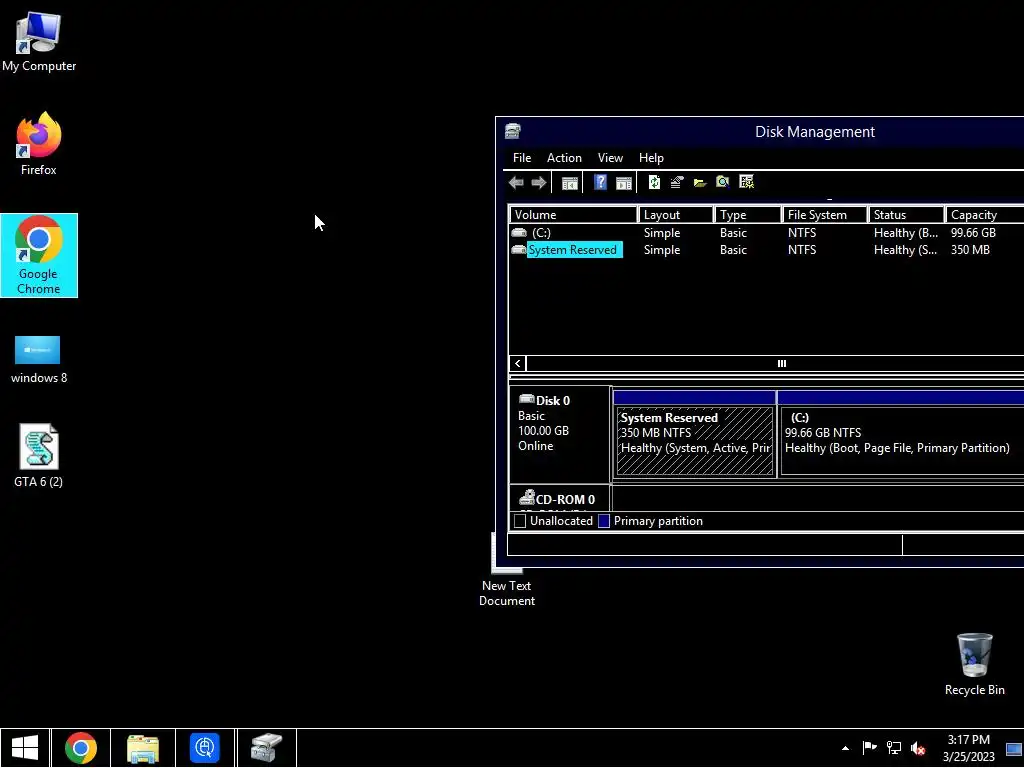The width and height of the screenshot is (1024, 768).
Task: Click the Open folder toolbar icon
Action: pos(699,183)
